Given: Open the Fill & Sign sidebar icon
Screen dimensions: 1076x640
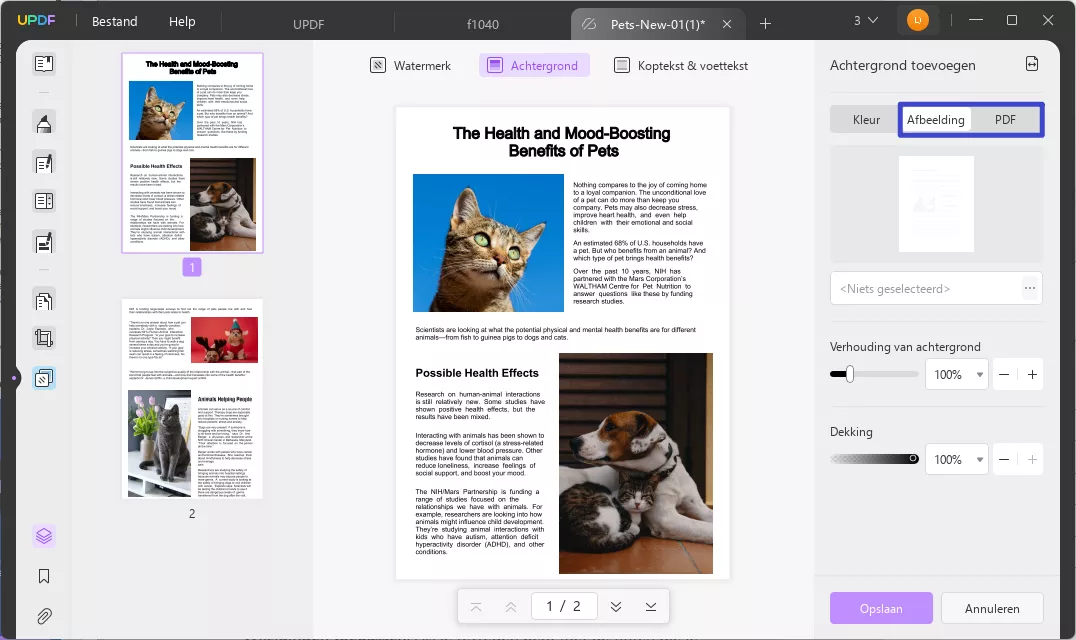Looking at the screenshot, I should 44,242.
